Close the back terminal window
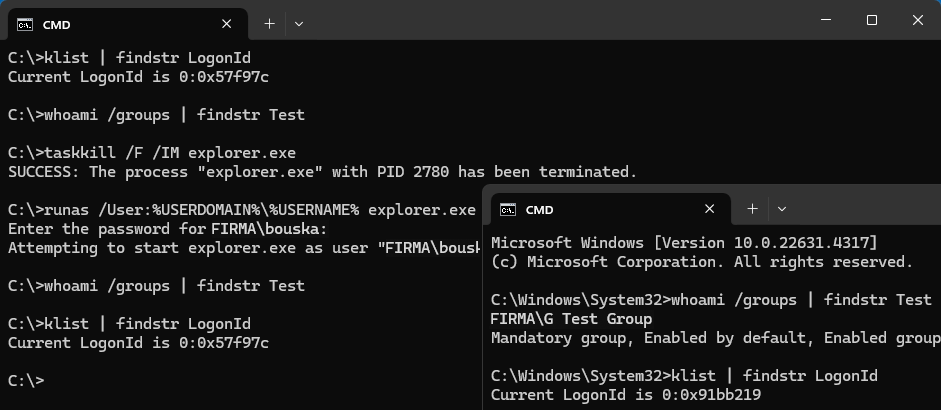 [917, 20]
